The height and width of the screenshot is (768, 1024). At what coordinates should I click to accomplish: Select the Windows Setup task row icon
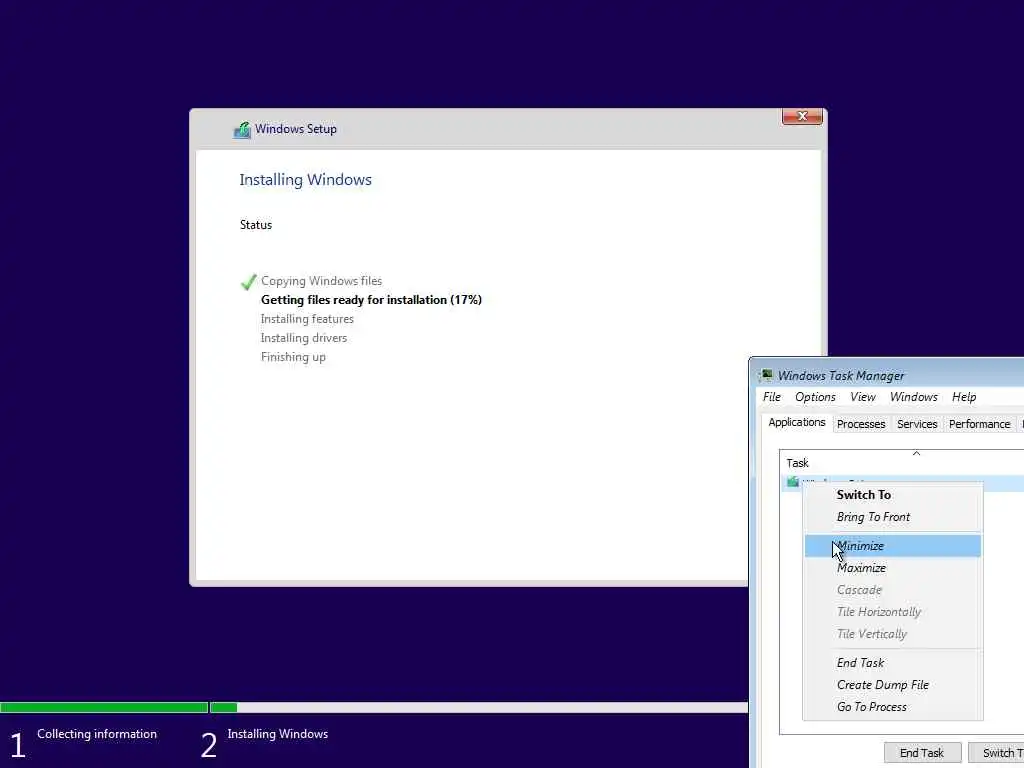pyautogui.click(x=792, y=482)
